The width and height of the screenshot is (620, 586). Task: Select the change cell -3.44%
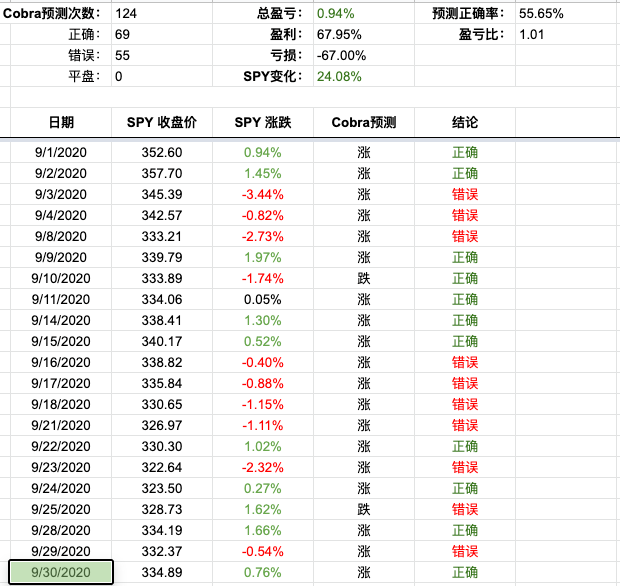(x=263, y=194)
